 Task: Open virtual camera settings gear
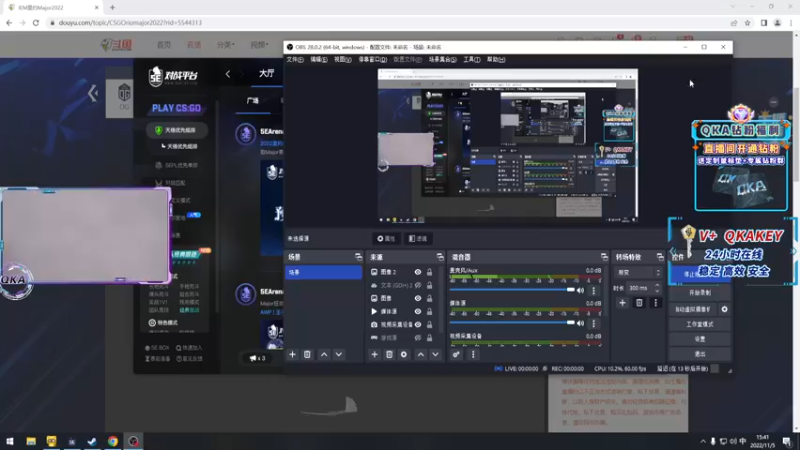(x=724, y=309)
